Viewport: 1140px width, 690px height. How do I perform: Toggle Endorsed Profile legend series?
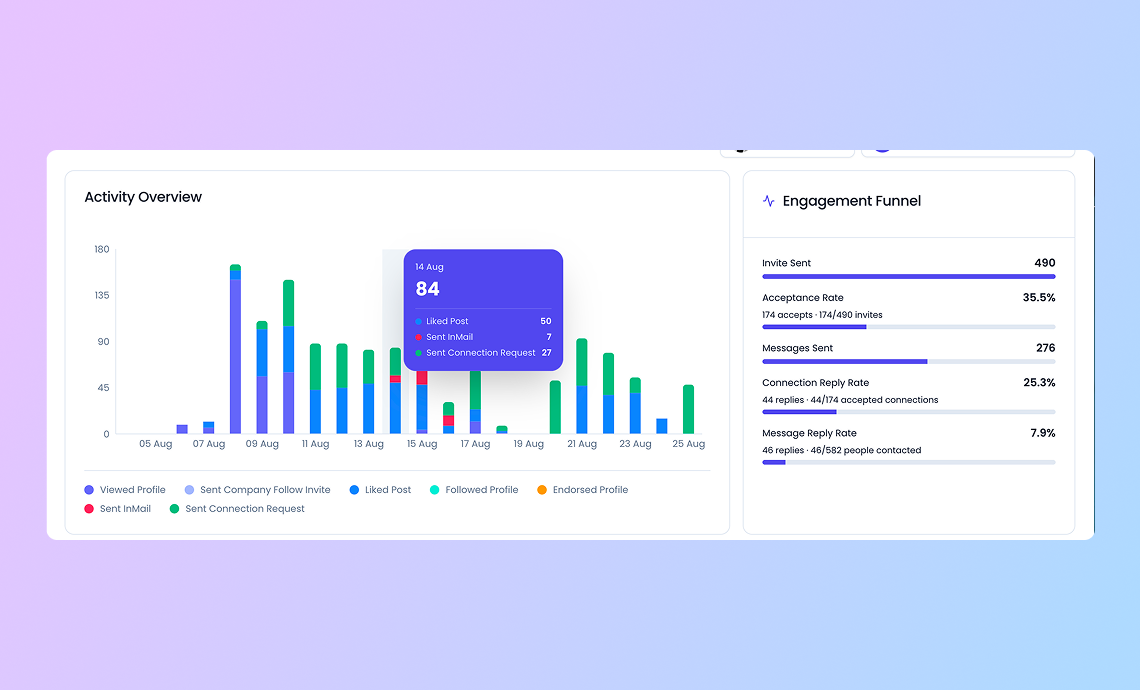point(582,489)
